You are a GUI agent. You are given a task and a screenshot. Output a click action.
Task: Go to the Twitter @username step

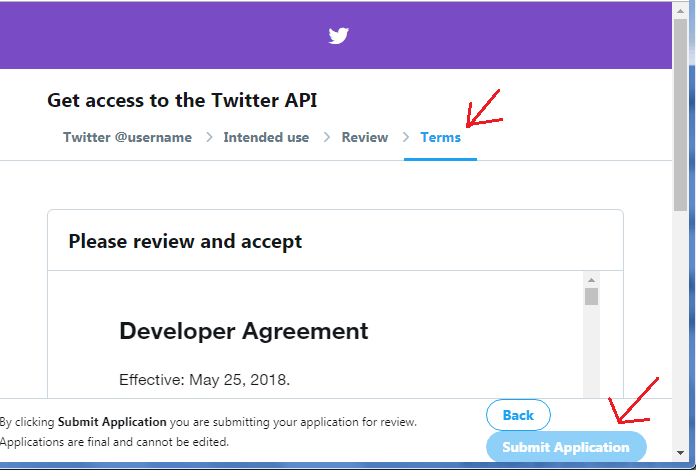click(x=127, y=138)
